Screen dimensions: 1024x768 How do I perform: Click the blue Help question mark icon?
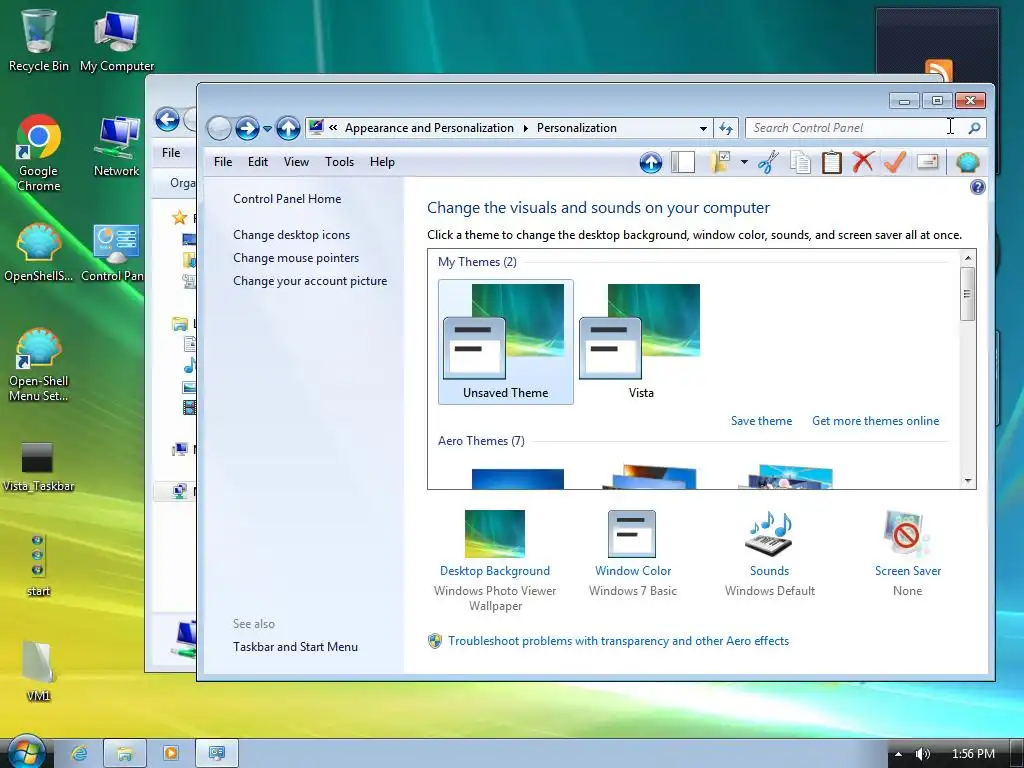pos(977,188)
